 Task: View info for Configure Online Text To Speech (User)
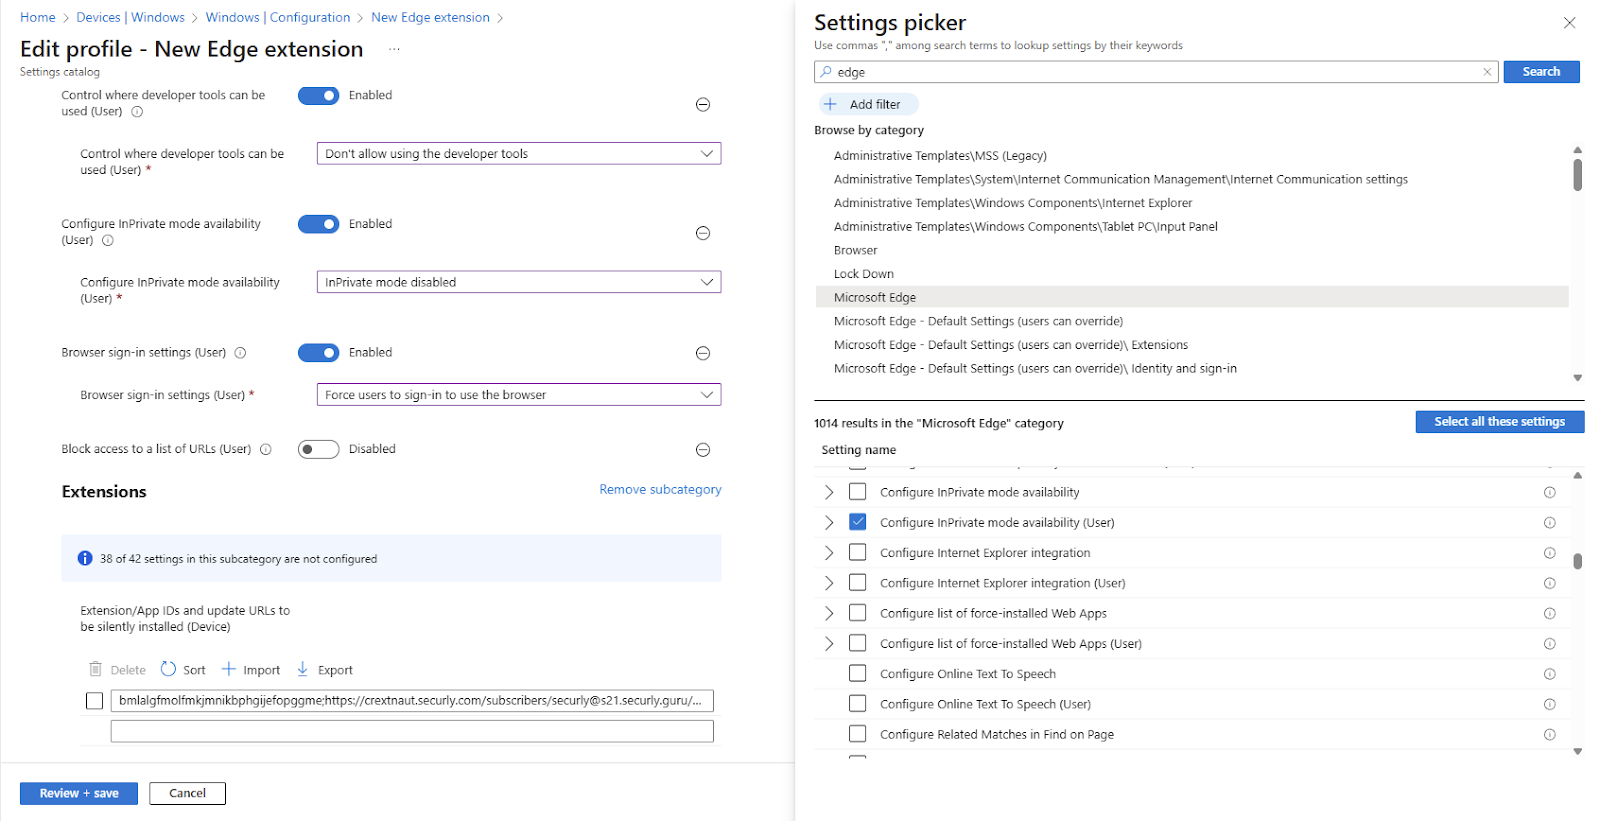[1549, 704]
